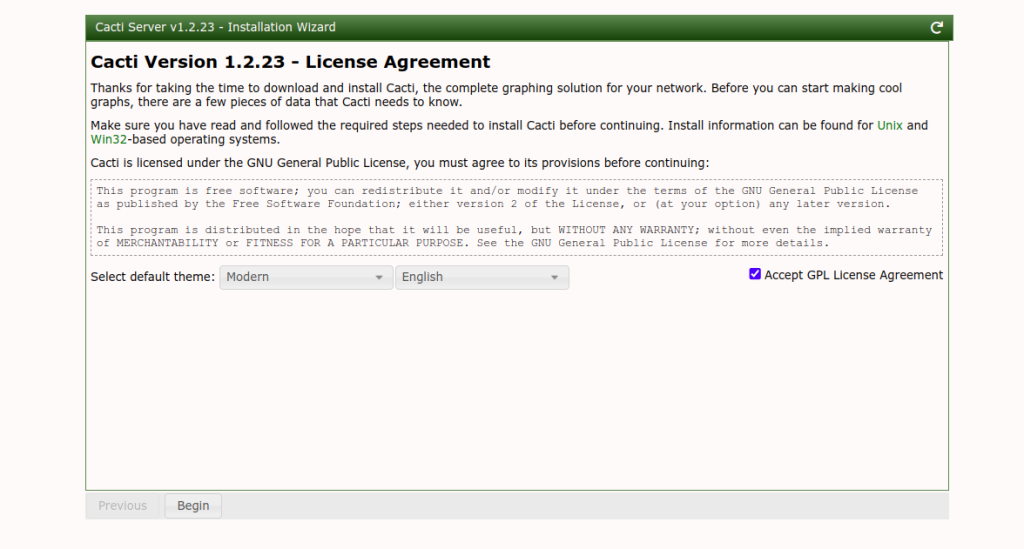Viewport: 1024px width, 549px height.
Task: Open the Win32 install information link
Action: click(x=108, y=139)
